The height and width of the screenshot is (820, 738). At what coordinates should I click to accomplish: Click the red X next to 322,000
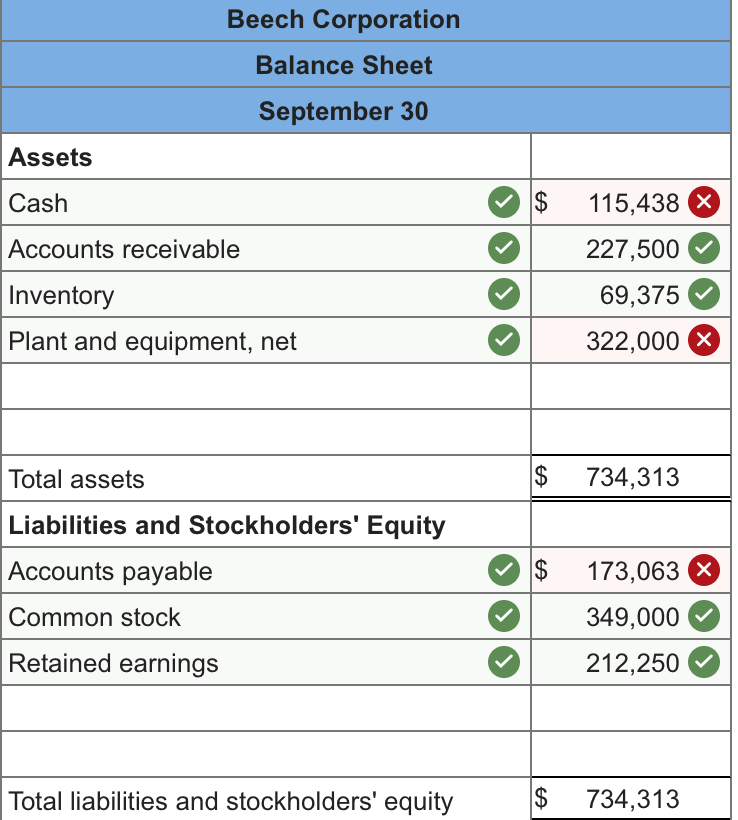tap(704, 341)
